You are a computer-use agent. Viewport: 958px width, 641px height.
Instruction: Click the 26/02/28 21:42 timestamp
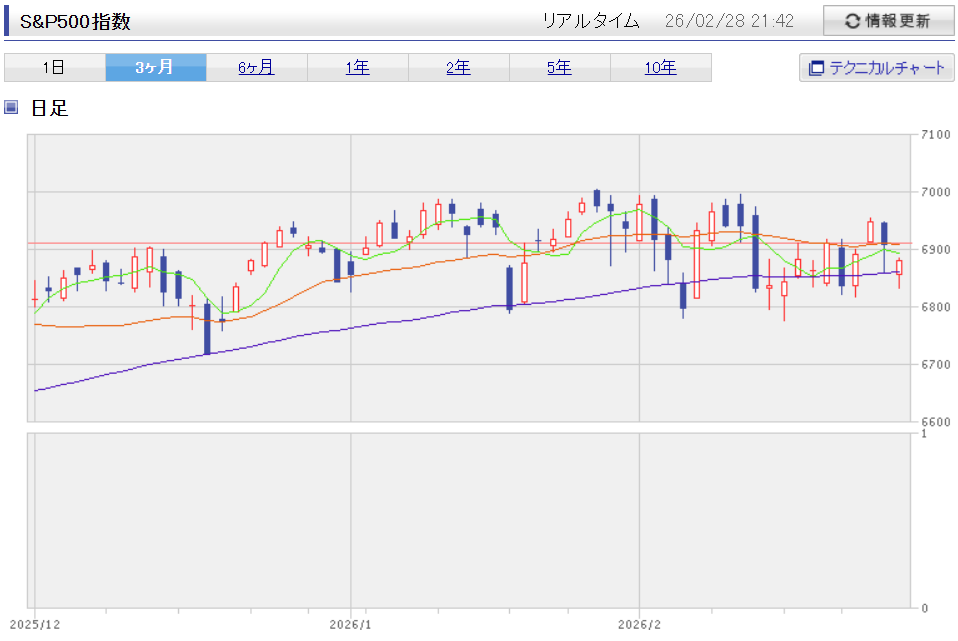728,21
